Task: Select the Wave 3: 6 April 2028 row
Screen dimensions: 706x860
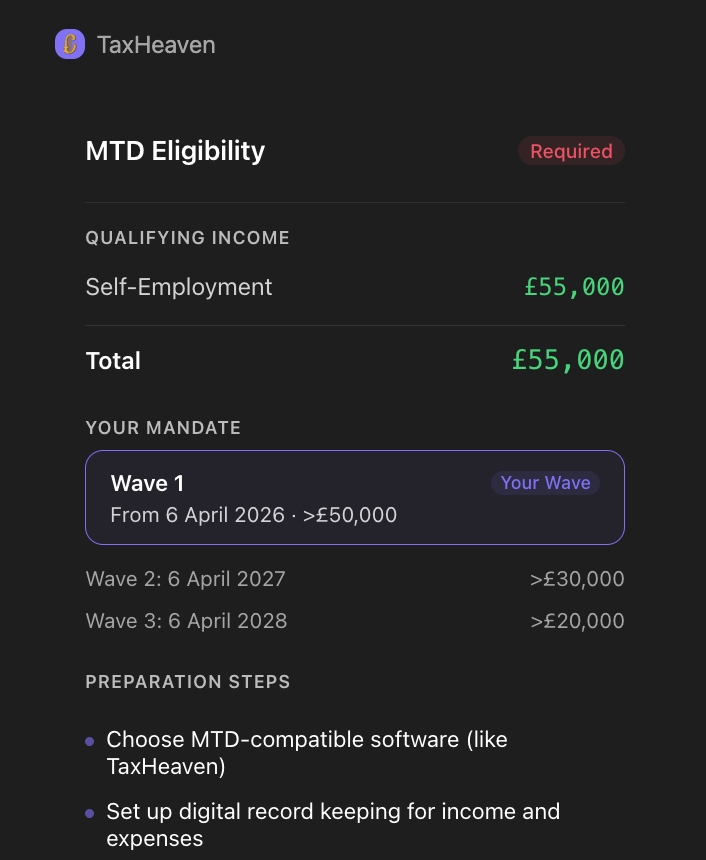Action: click(186, 621)
